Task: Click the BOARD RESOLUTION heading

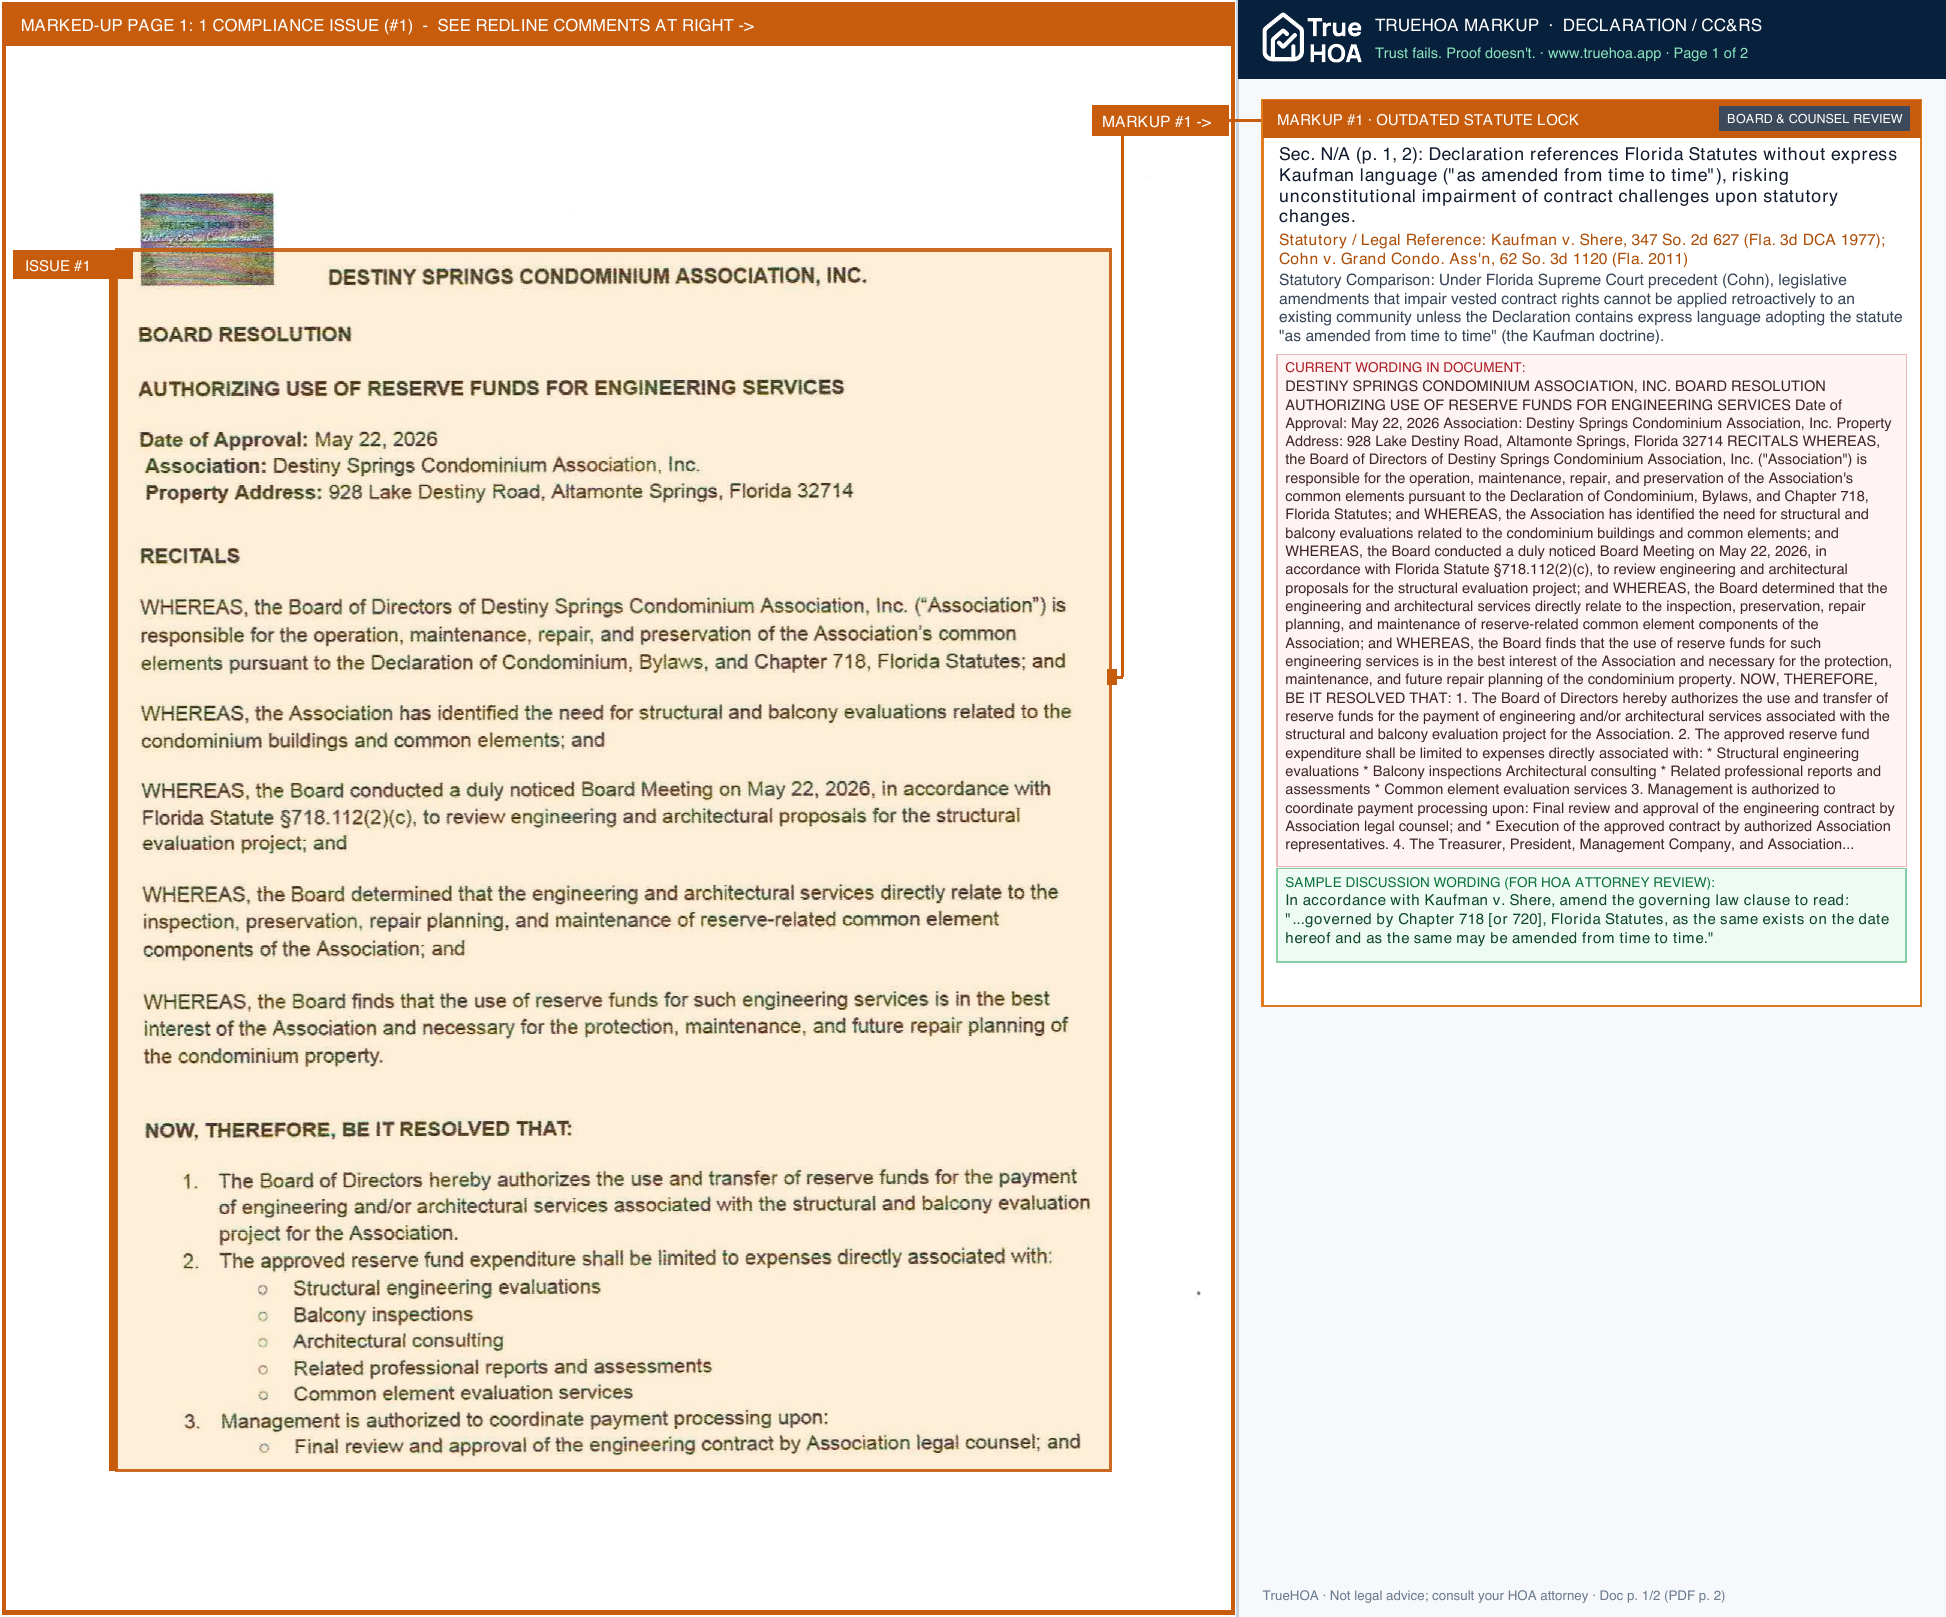Action: pyautogui.click(x=245, y=334)
